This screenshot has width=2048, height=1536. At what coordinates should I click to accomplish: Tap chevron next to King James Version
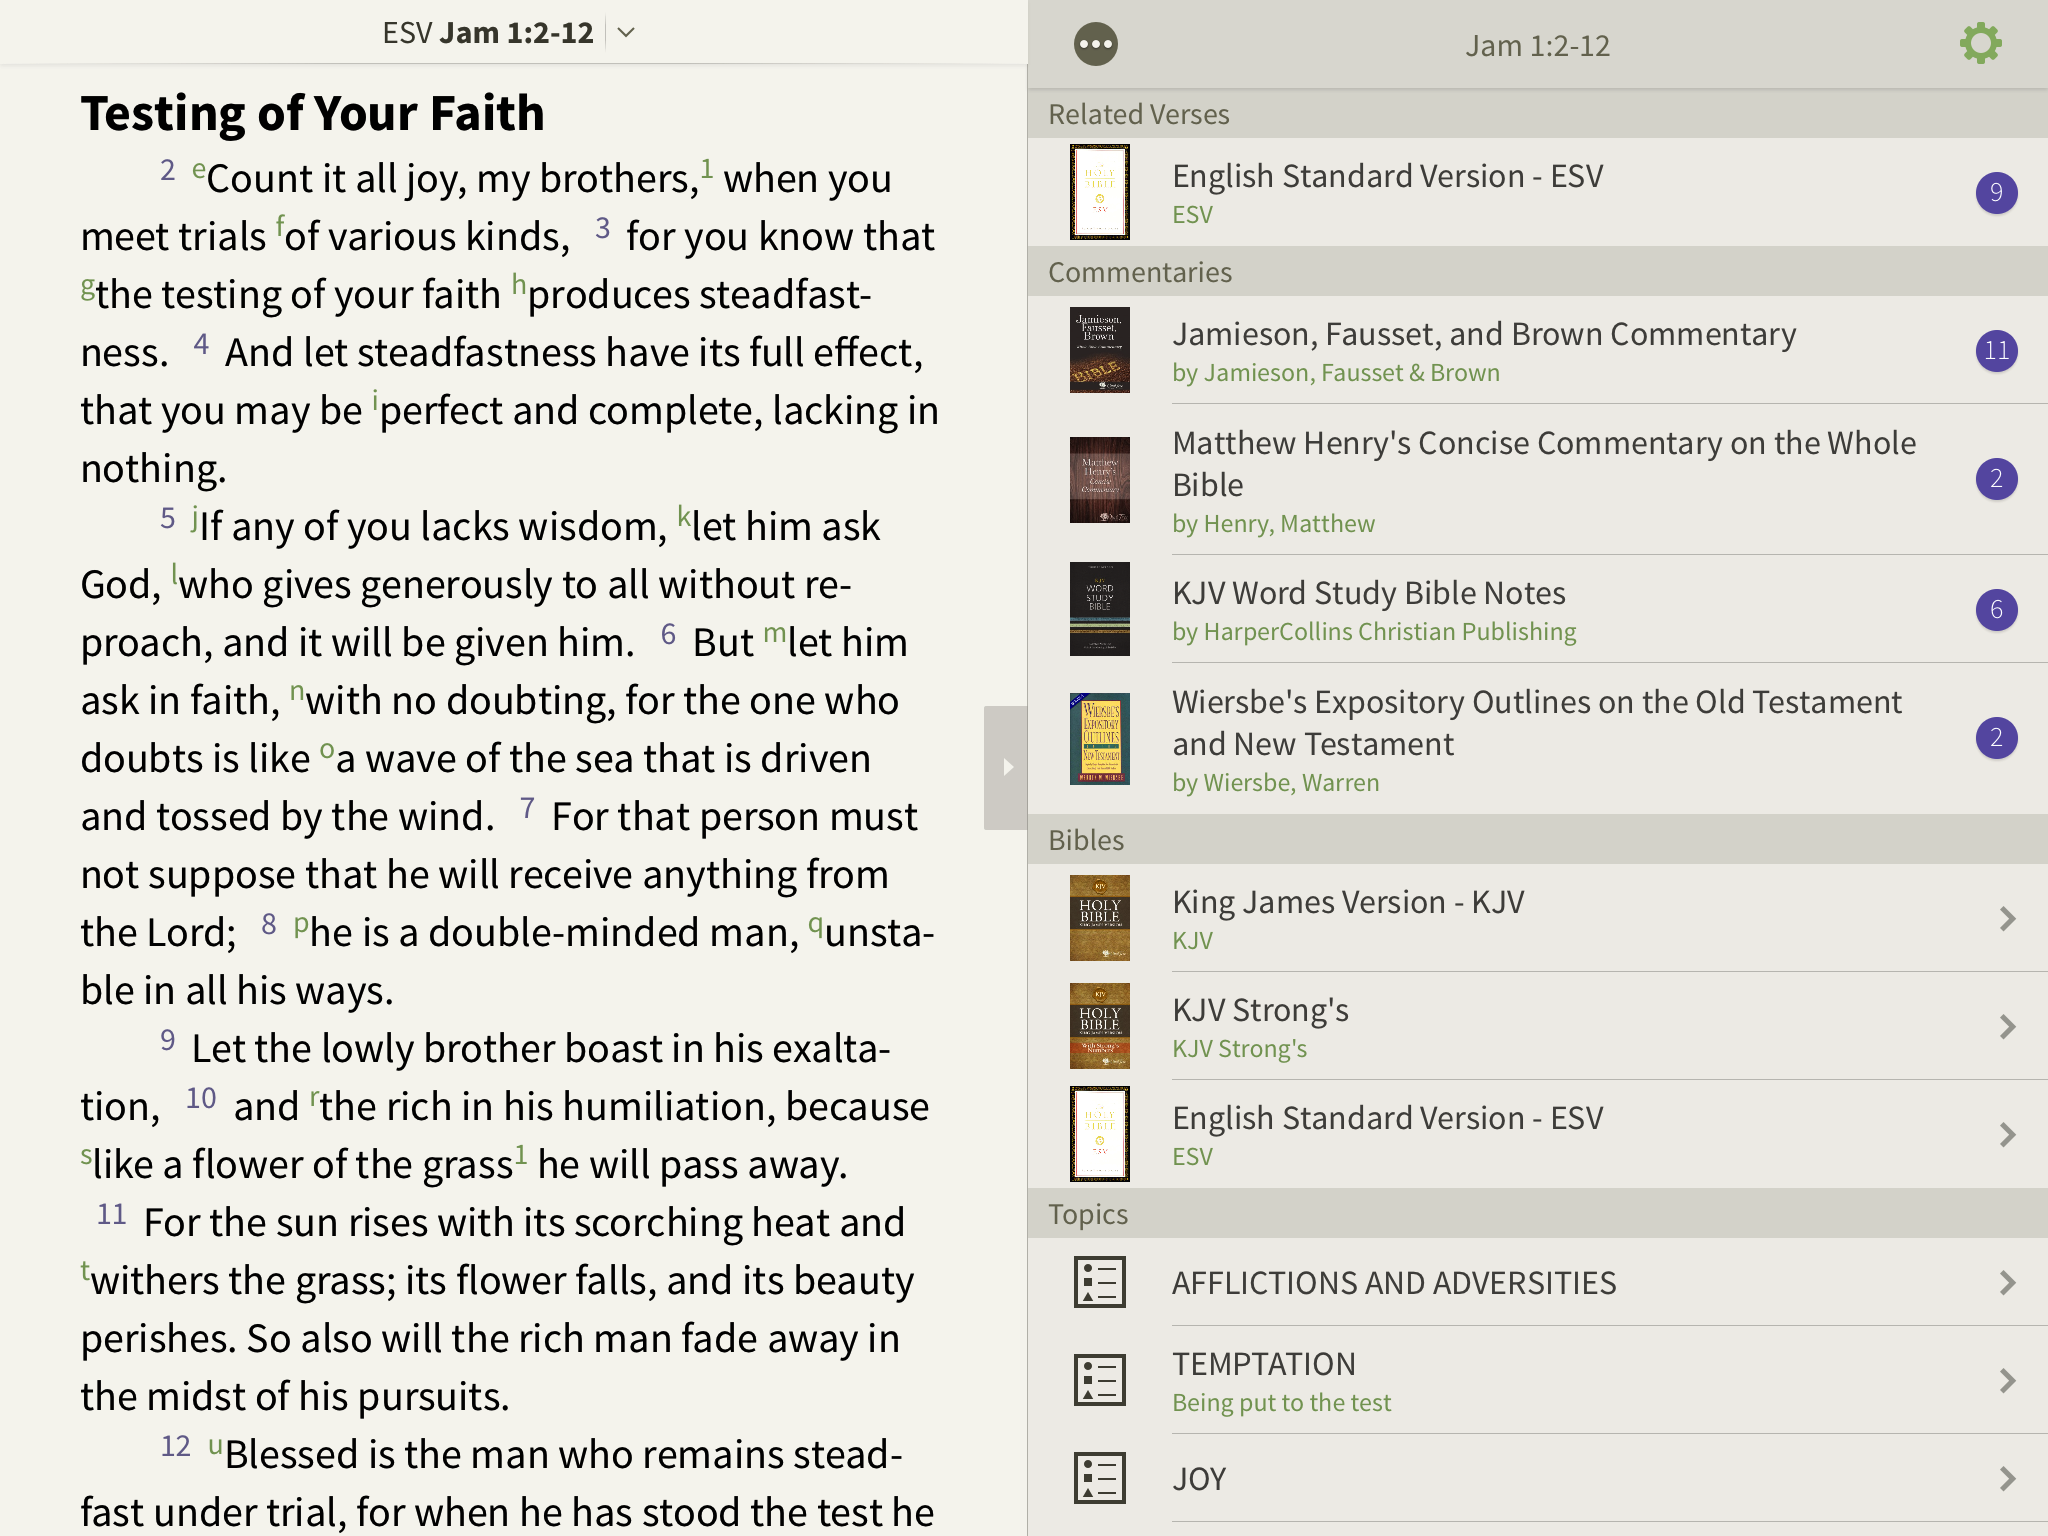(x=2007, y=918)
